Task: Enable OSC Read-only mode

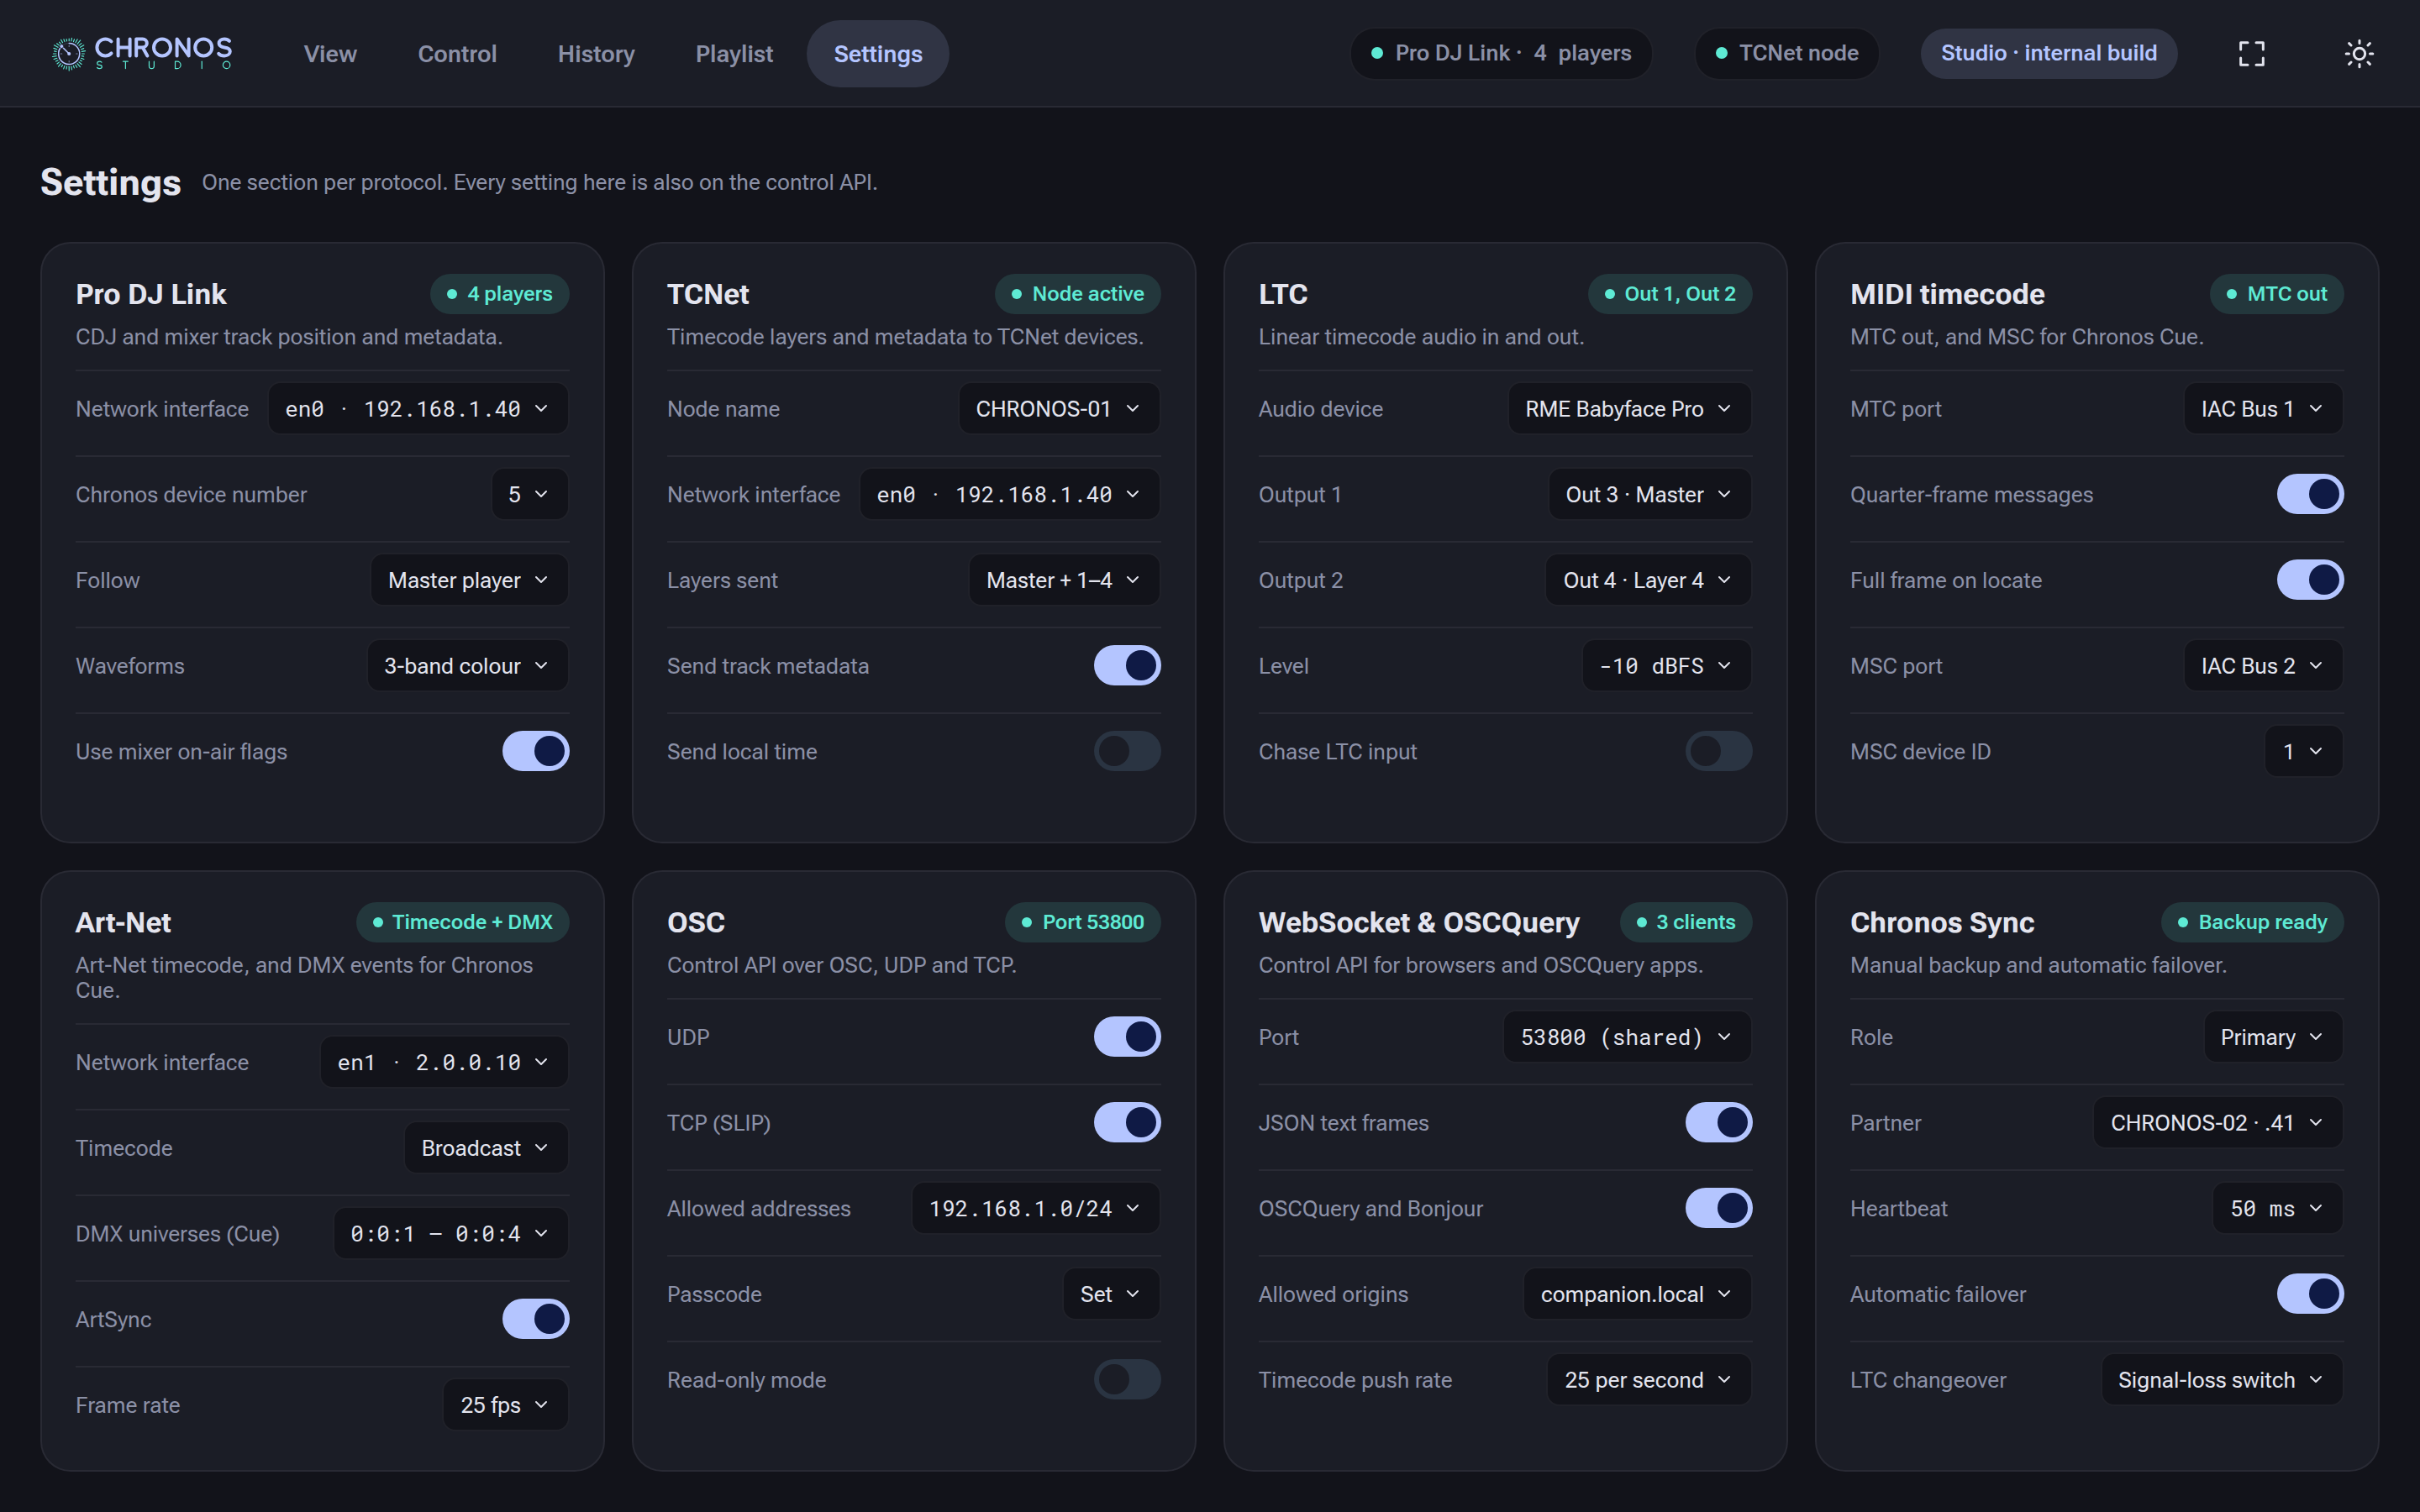Action: coord(1127,1379)
